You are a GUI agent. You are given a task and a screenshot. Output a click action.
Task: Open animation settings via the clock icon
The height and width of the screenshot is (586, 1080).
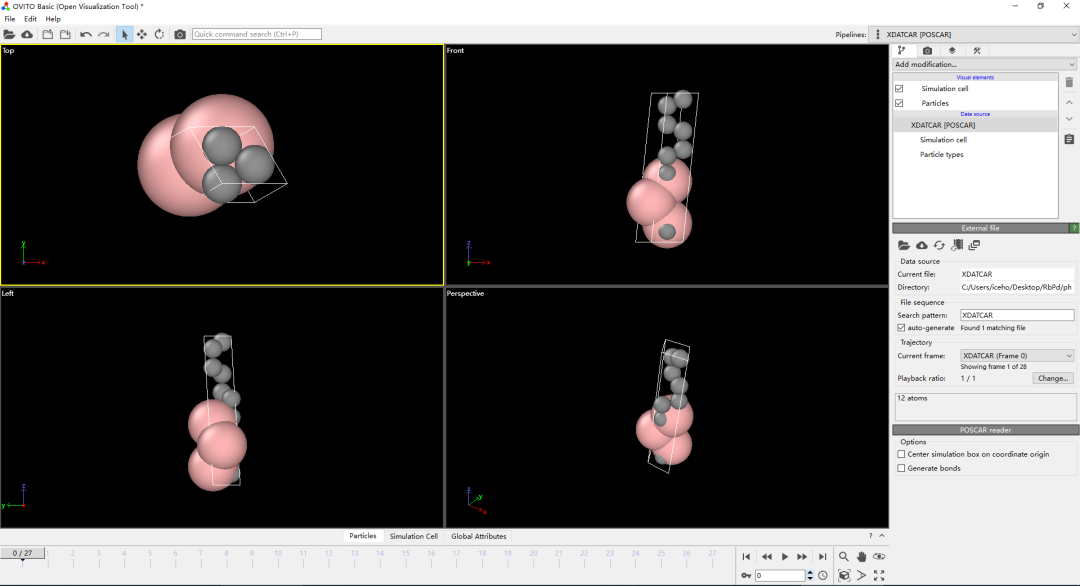823,576
